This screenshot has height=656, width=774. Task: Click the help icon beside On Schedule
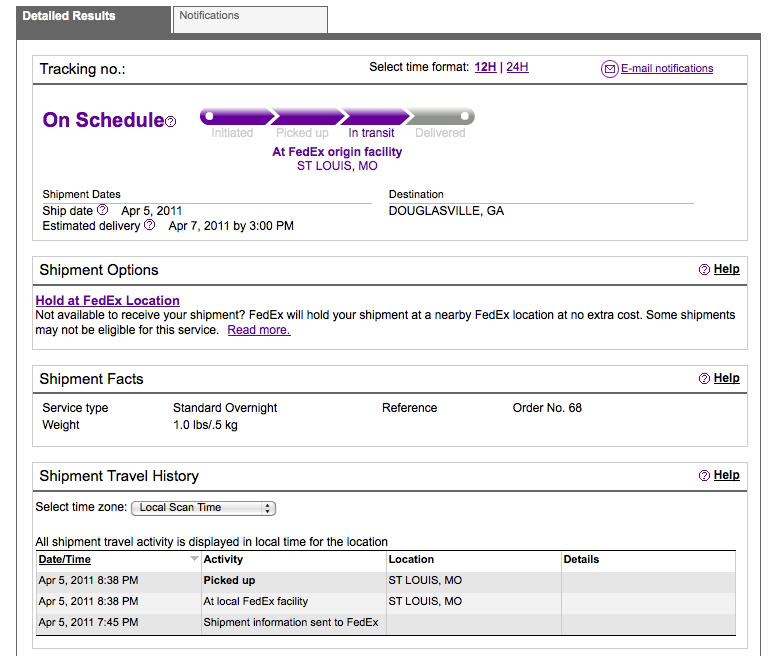(x=171, y=122)
